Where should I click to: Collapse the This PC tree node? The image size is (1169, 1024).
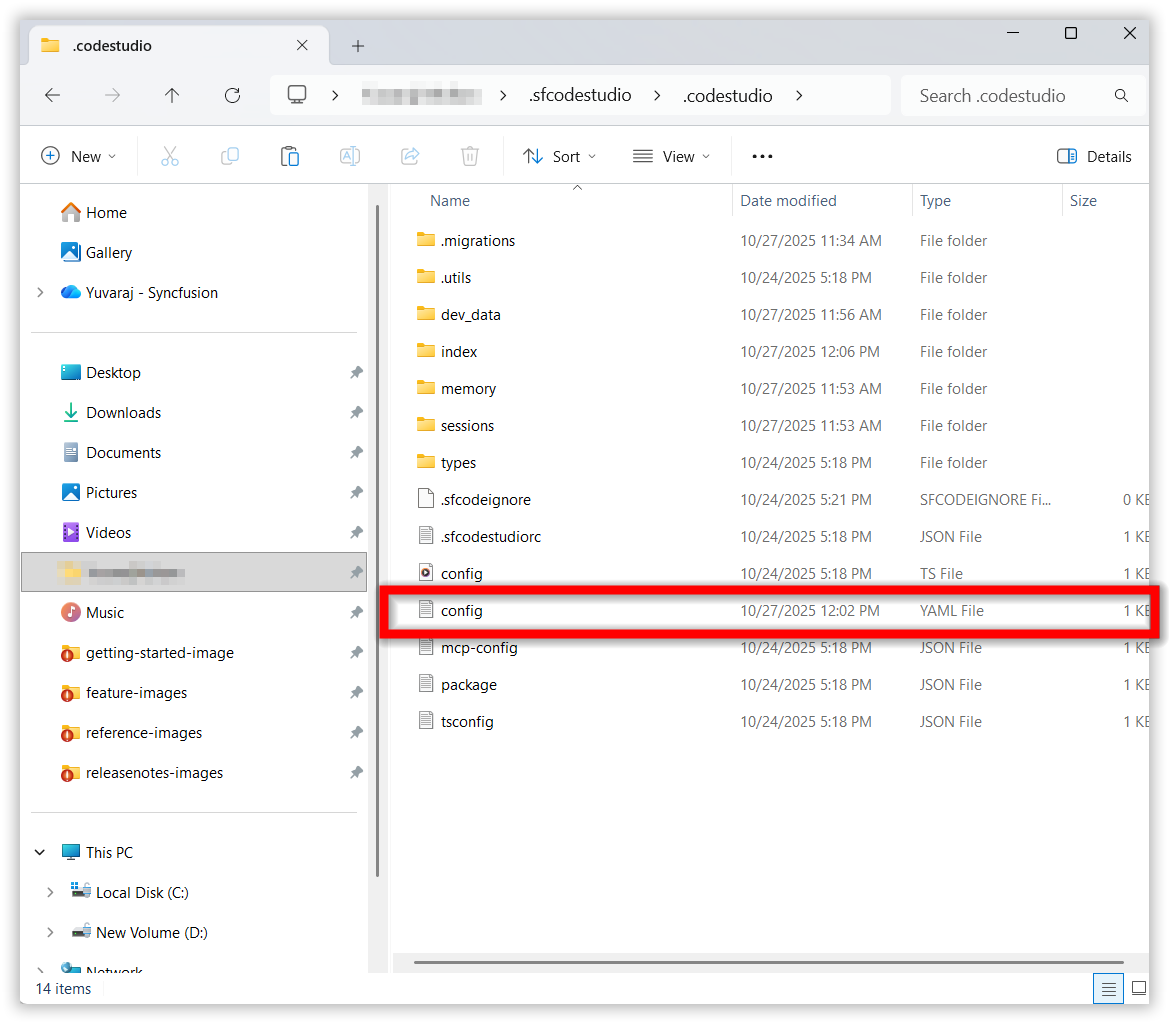click(x=40, y=853)
